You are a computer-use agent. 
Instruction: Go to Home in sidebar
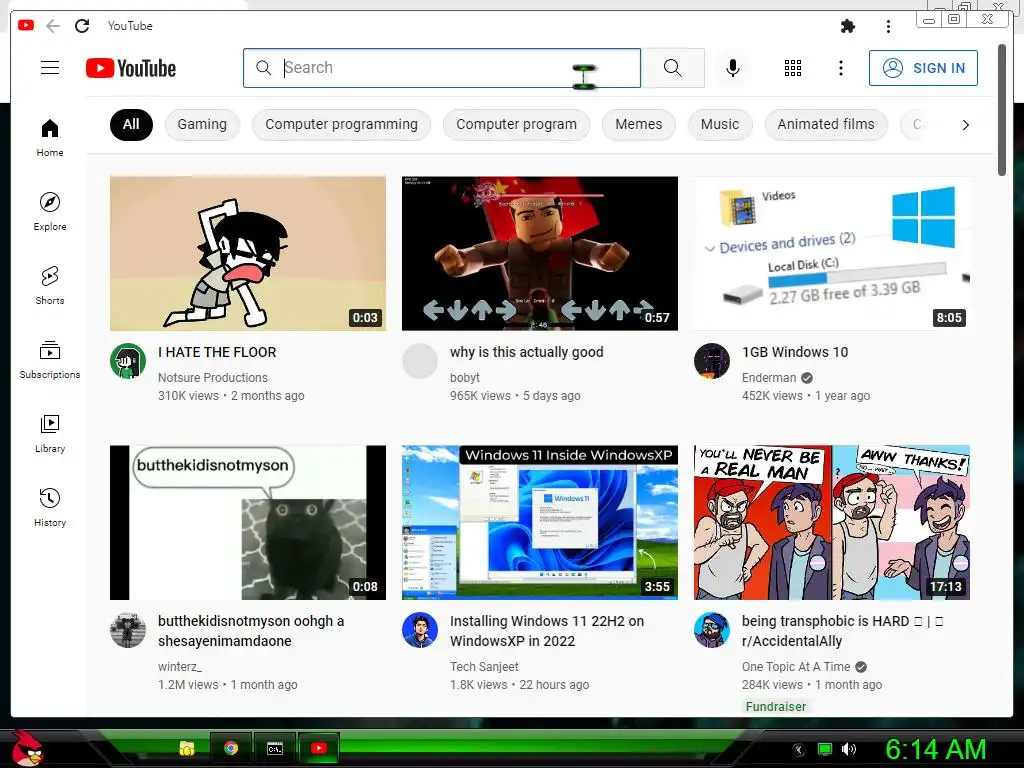click(x=50, y=138)
